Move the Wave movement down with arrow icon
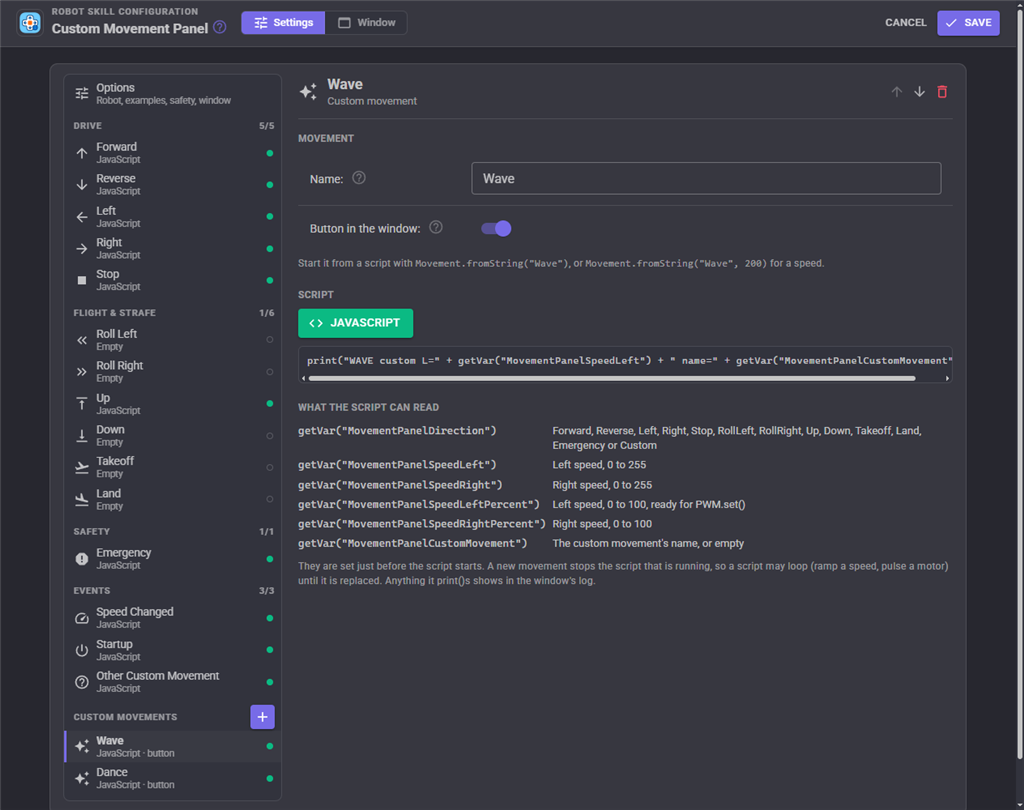The height and width of the screenshot is (810, 1024). click(x=920, y=92)
